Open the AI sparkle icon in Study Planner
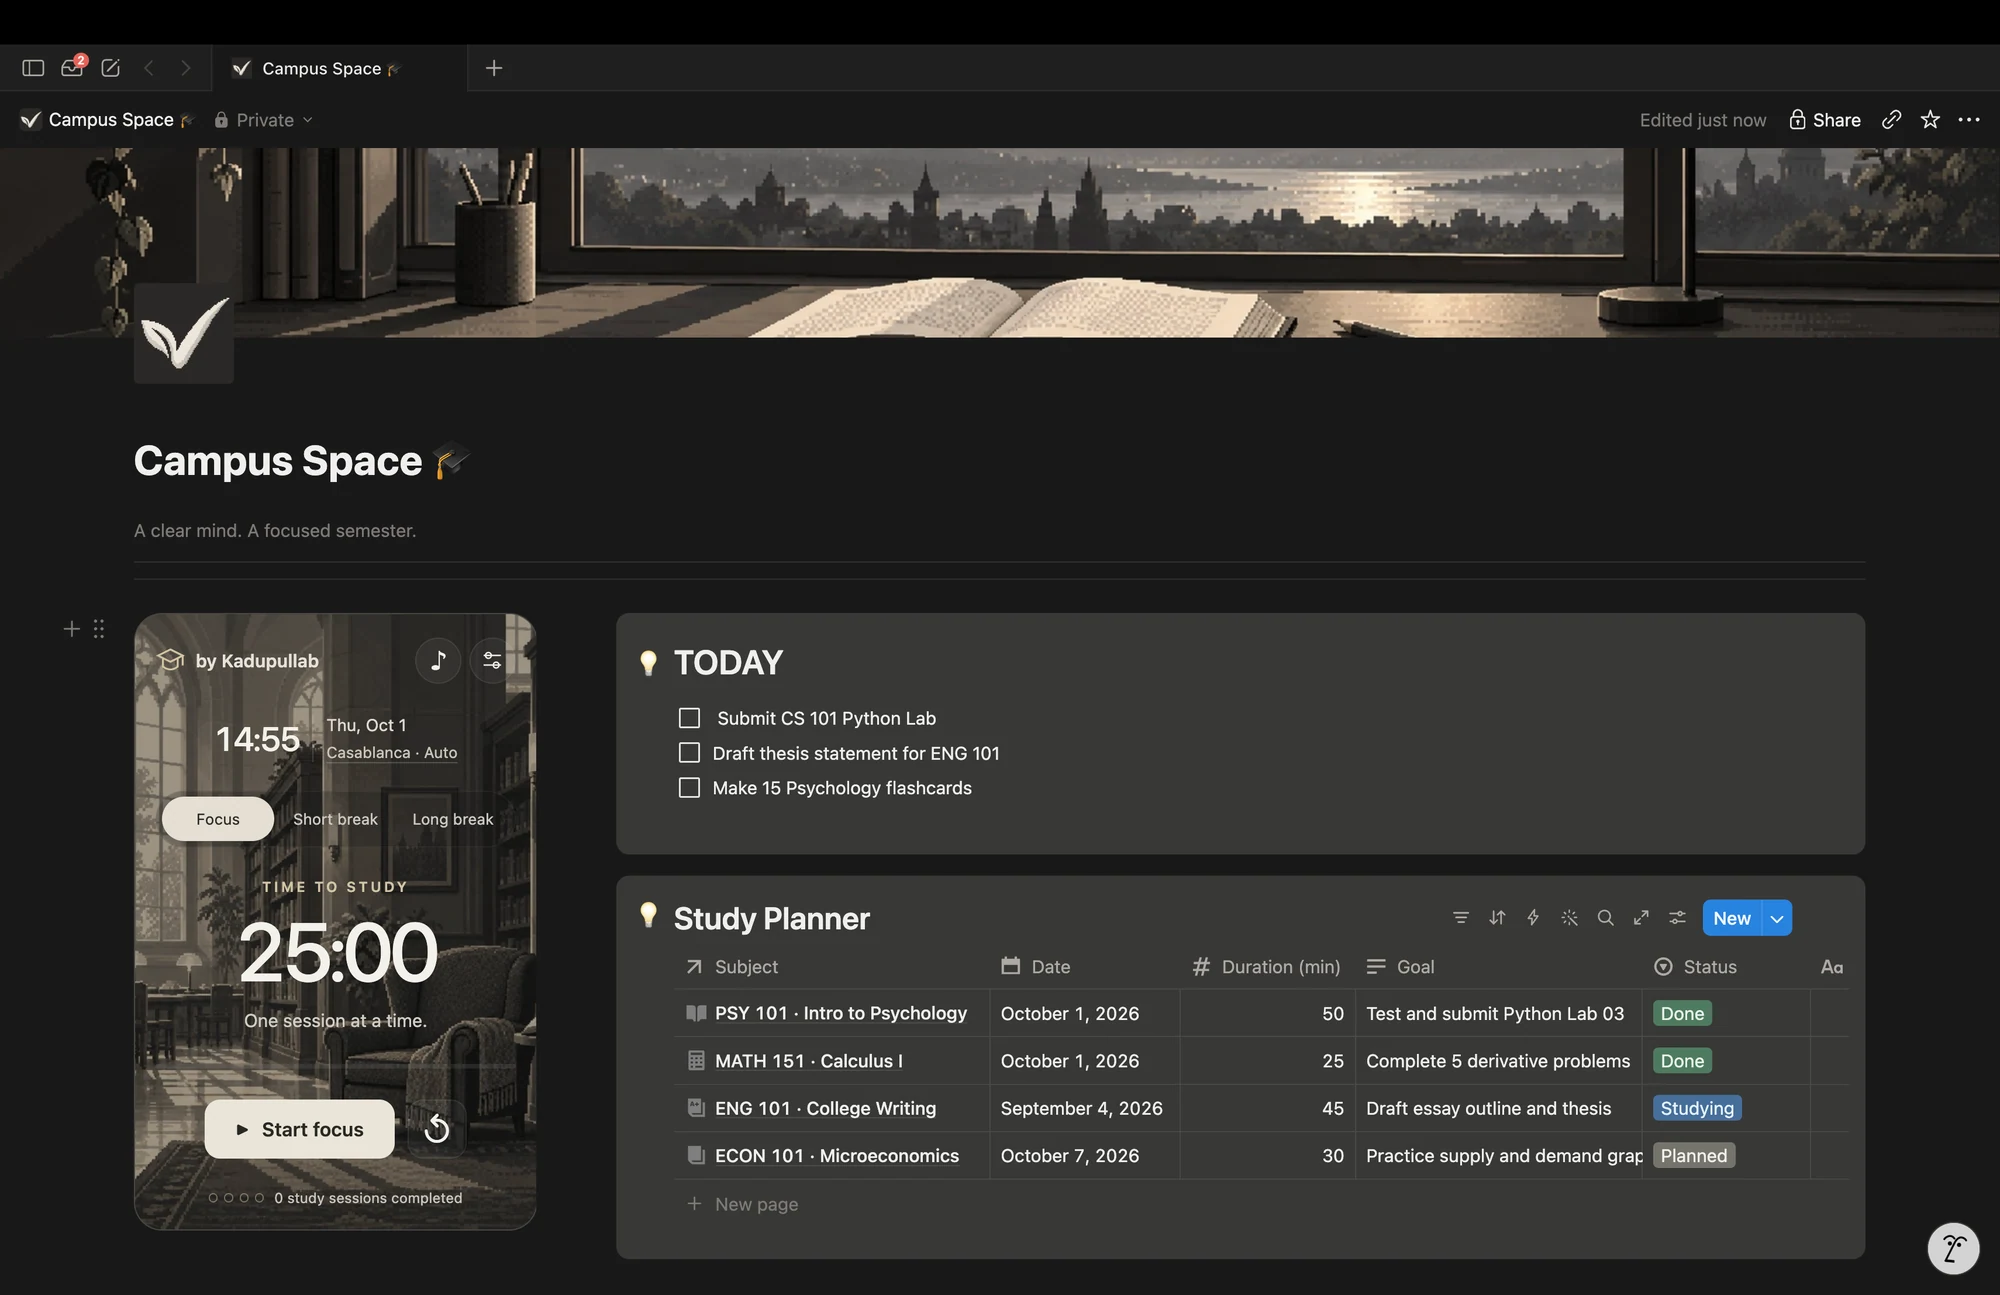This screenshot has width=2000, height=1295. click(x=1570, y=918)
